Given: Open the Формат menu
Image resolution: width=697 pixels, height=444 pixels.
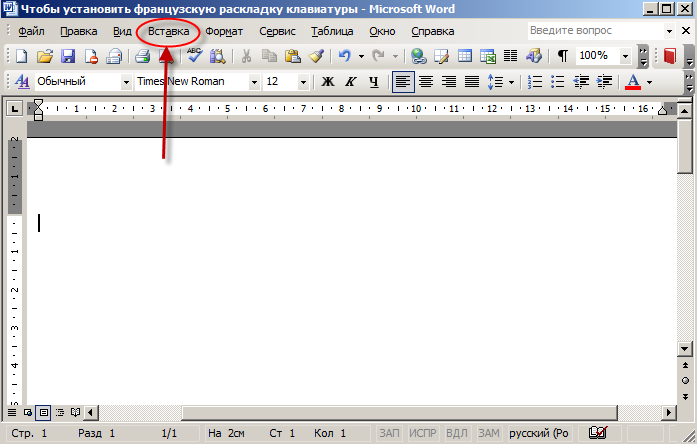Looking at the screenshot, I should click(x=224, y=31).
